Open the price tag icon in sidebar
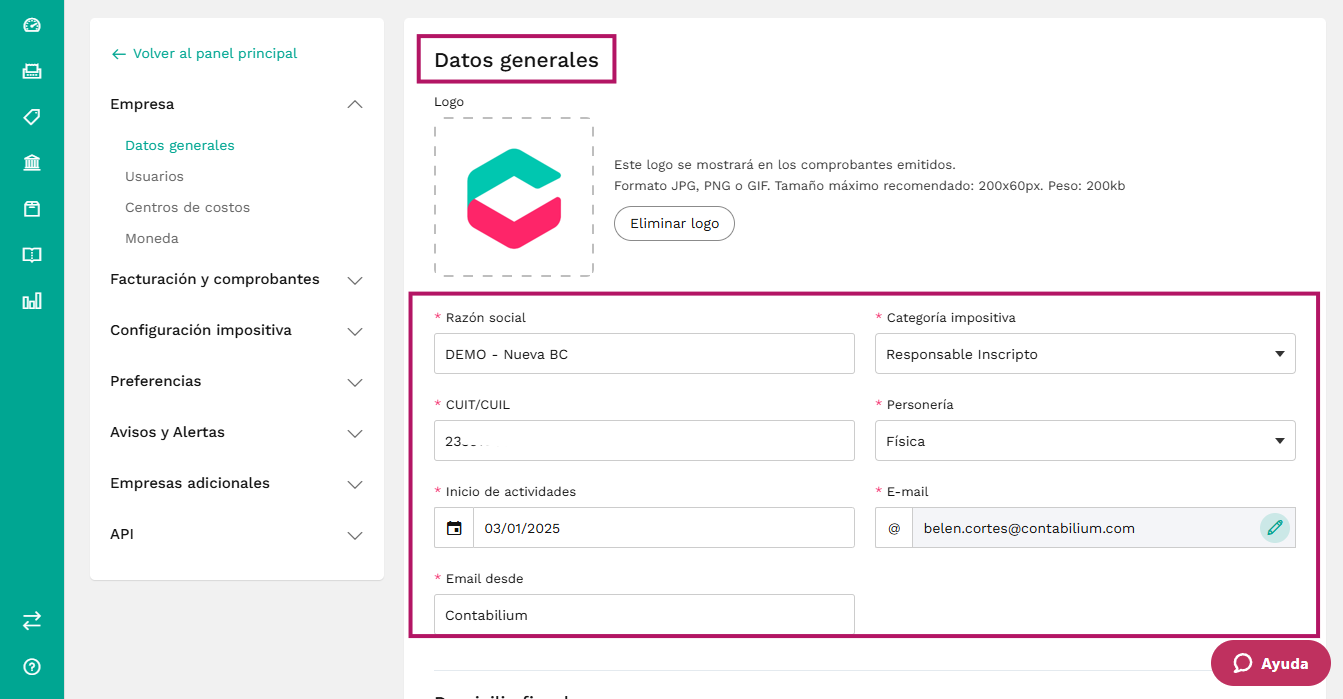This screenshot has width=1343, height=699. click(32, 117)
